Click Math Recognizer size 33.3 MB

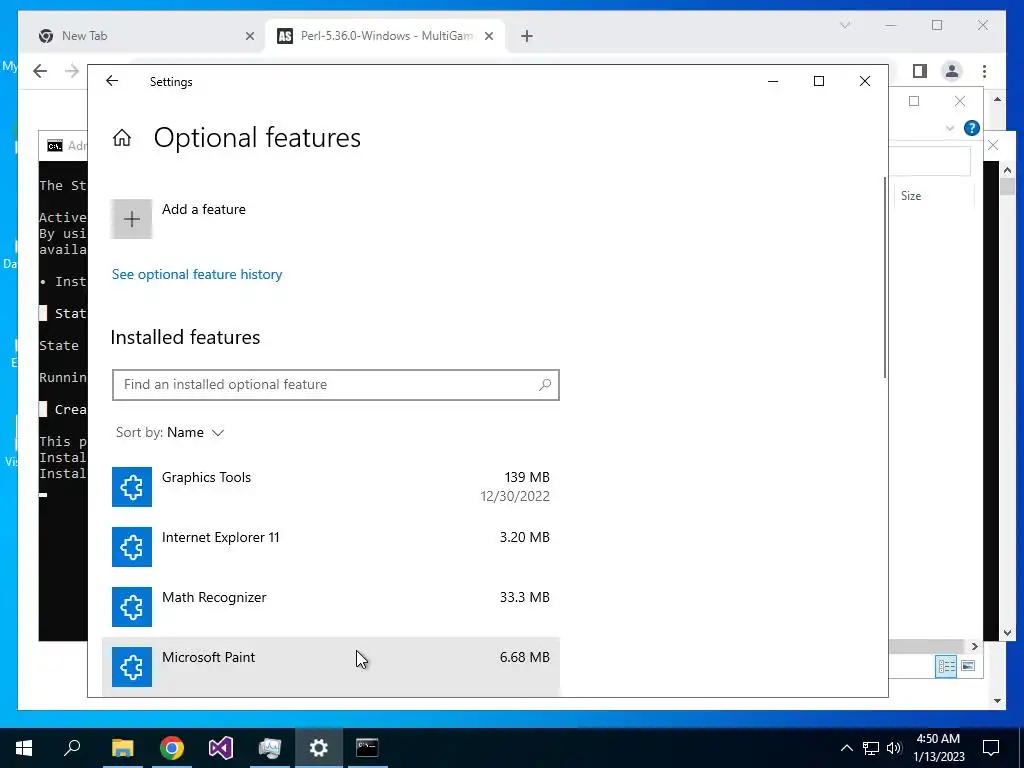coord(524,598)
